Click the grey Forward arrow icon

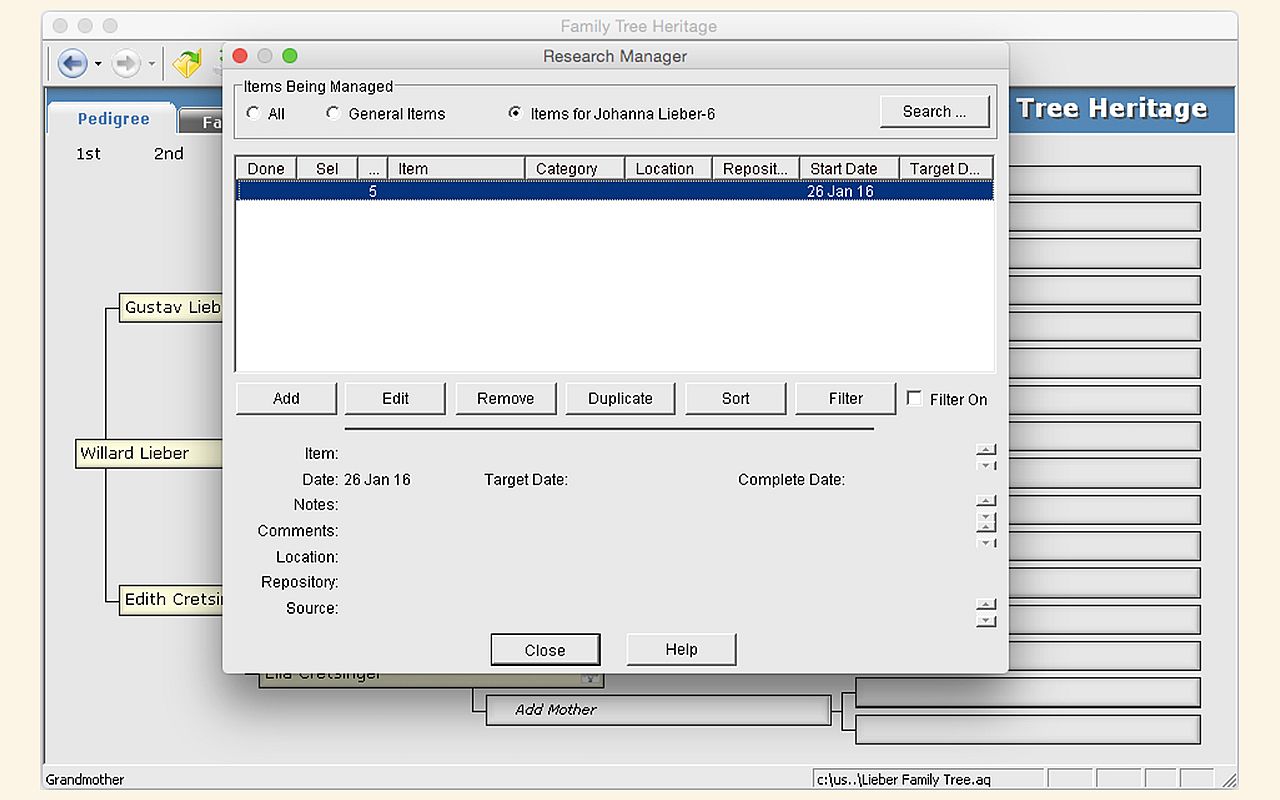pos(125,64)
